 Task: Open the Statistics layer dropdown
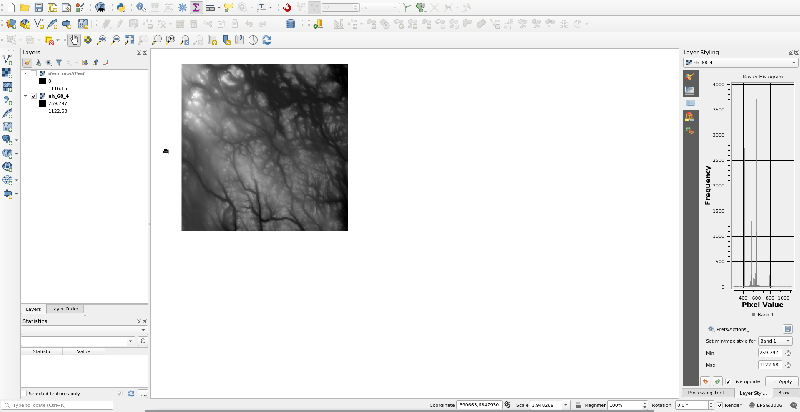coord(84,330)
